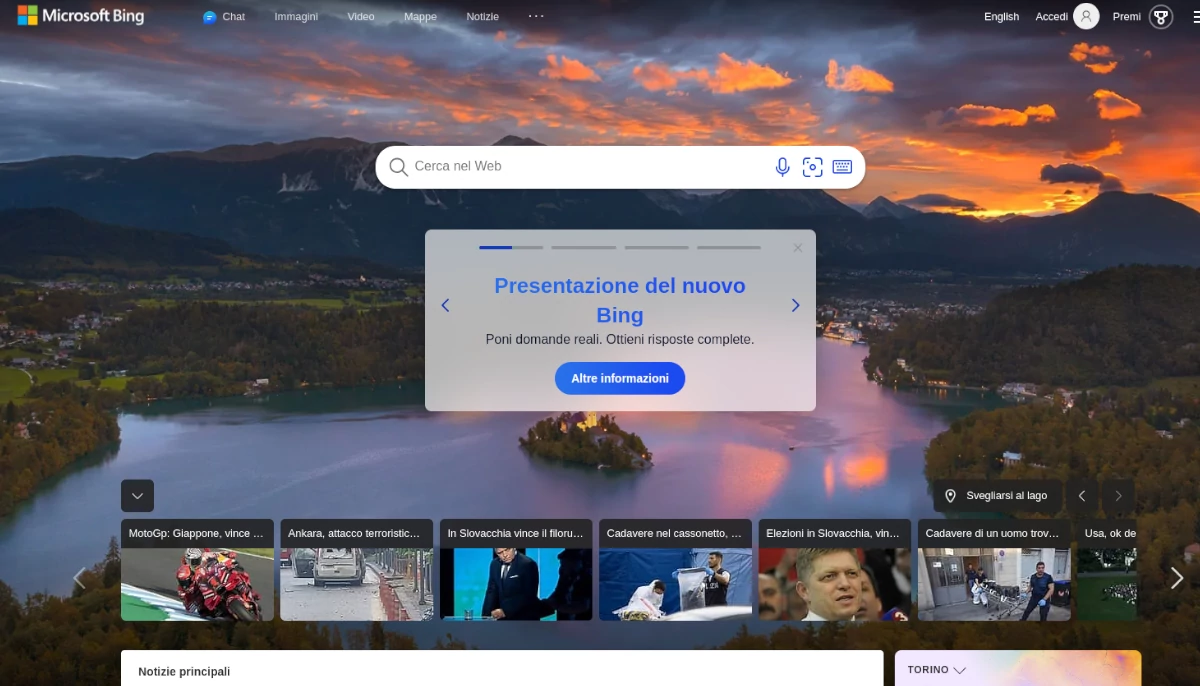Open the Cadavere nel cassonetto news card
This screenshot has width=1200, height=686.
pyautogui.click(x=675, y=570)
